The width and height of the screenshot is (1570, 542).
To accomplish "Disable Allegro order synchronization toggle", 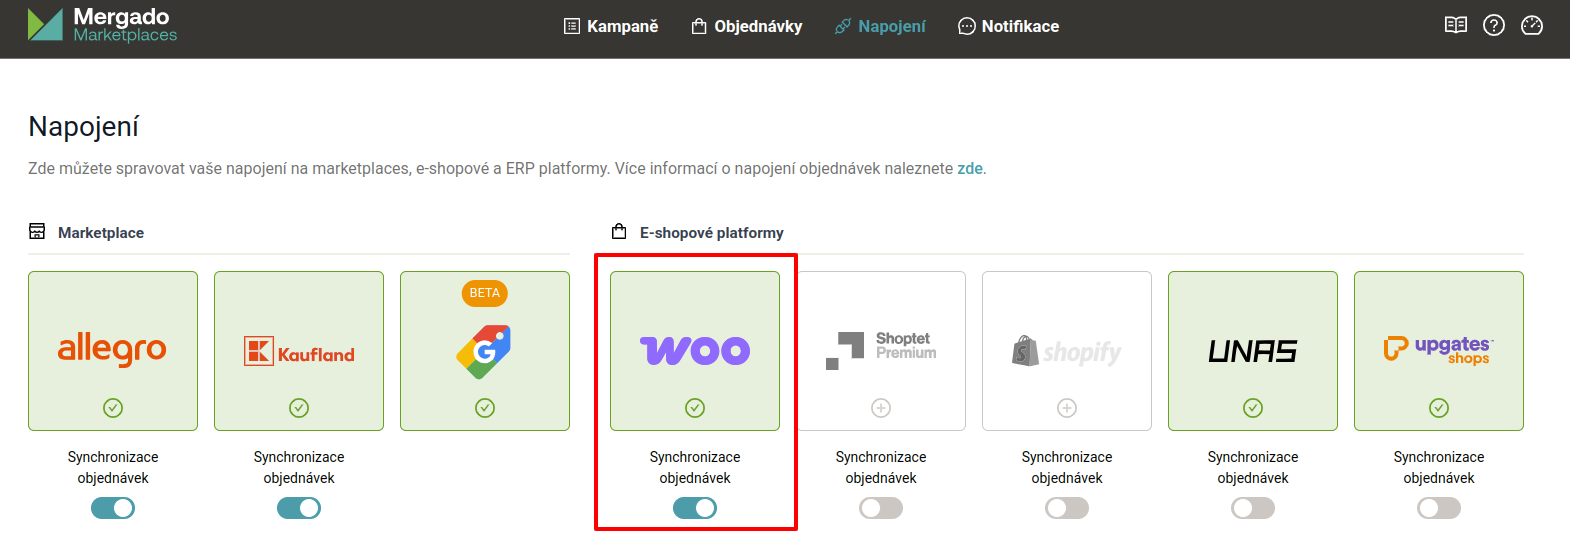I will pos(113,508).
